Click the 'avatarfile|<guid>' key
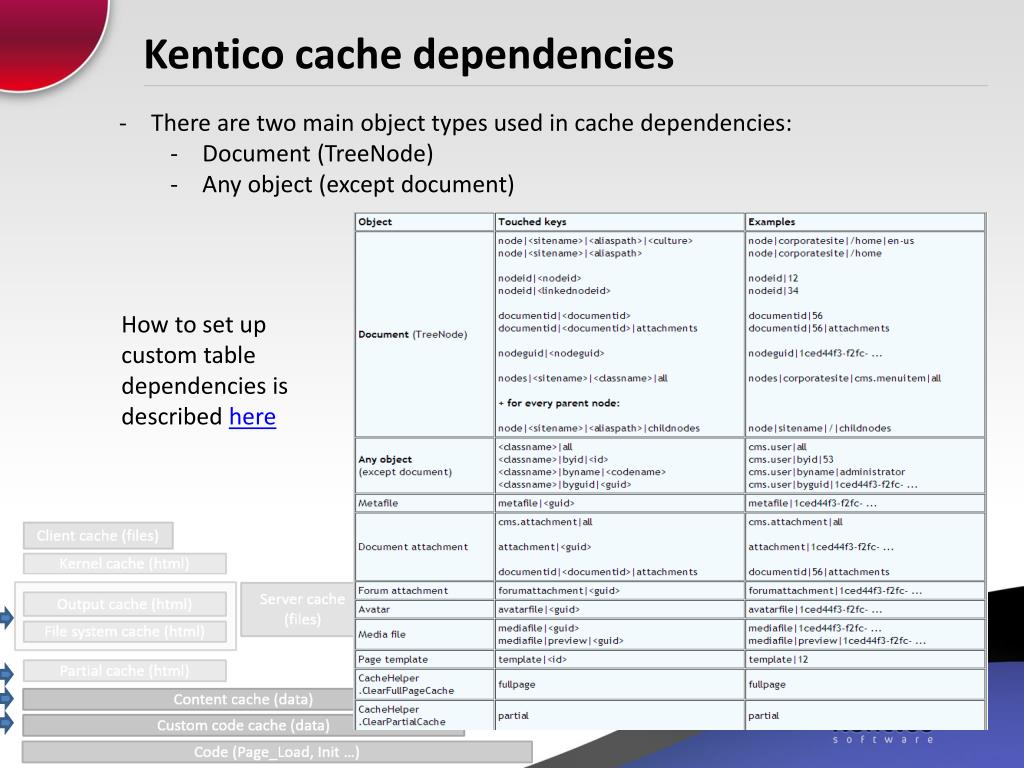 (538, 609)
